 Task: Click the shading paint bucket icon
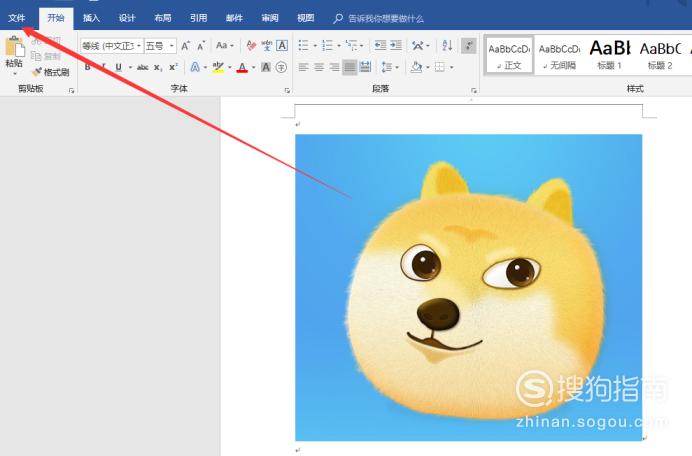click(x=416, y=67)
